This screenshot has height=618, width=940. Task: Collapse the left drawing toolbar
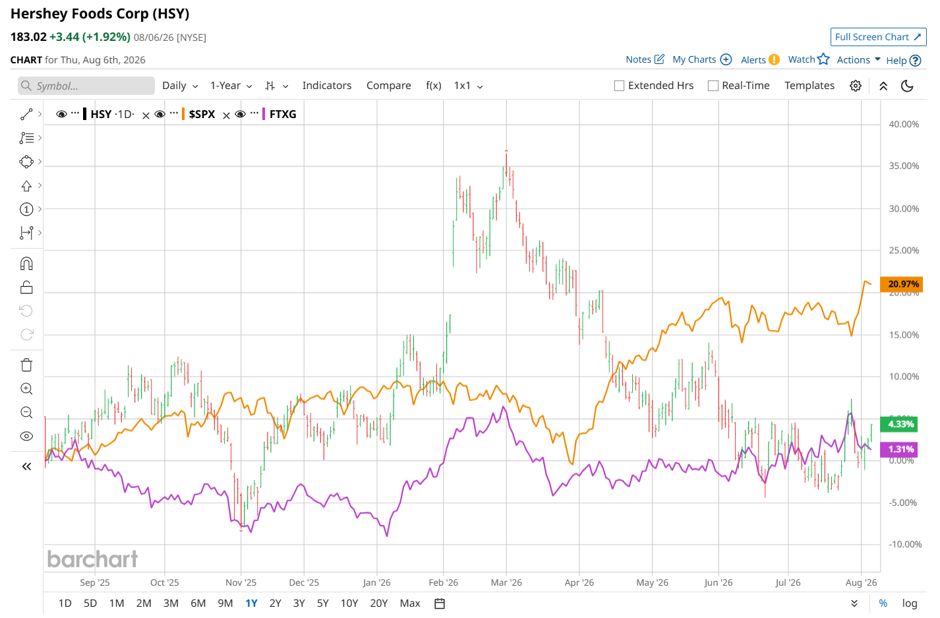coord(26,466)
